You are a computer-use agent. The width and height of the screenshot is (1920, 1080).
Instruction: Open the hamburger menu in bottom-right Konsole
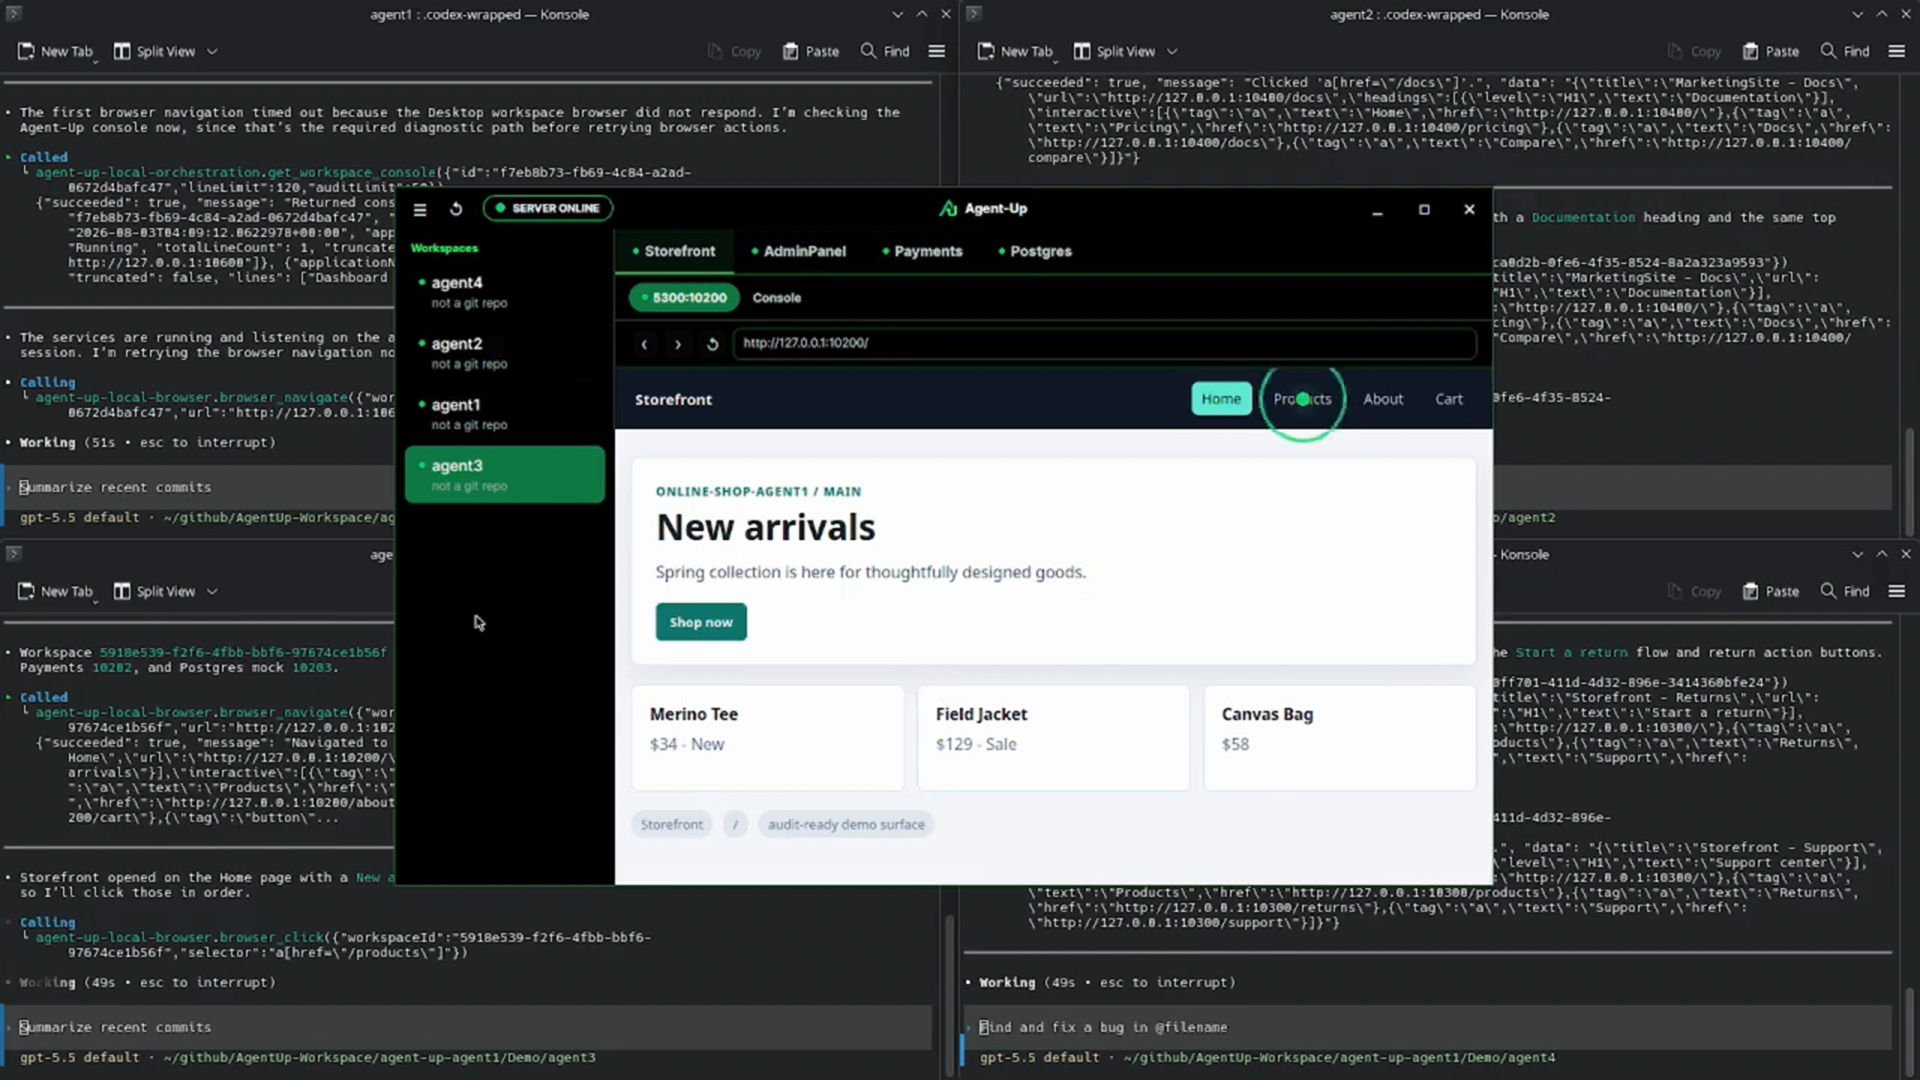pyautogui.click(x=1897, y=591)
